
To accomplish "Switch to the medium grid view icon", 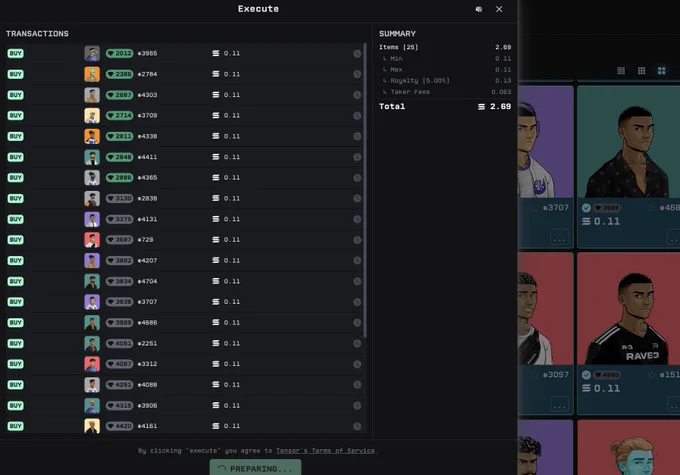I will [641, 71].
